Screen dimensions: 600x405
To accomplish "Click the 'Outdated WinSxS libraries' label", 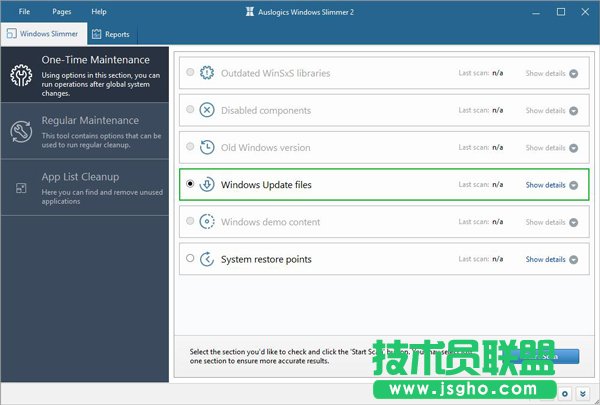I will tap(275, 73).
